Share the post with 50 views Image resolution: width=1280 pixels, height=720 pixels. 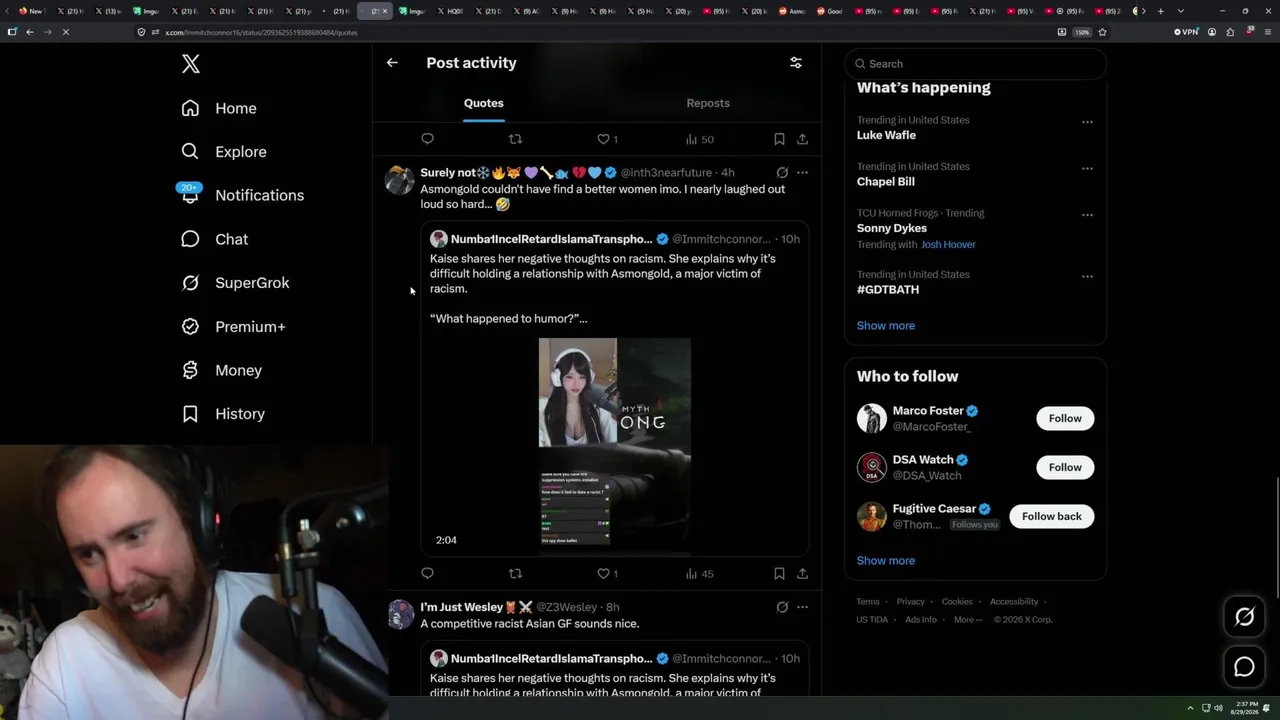pos(802,139)
